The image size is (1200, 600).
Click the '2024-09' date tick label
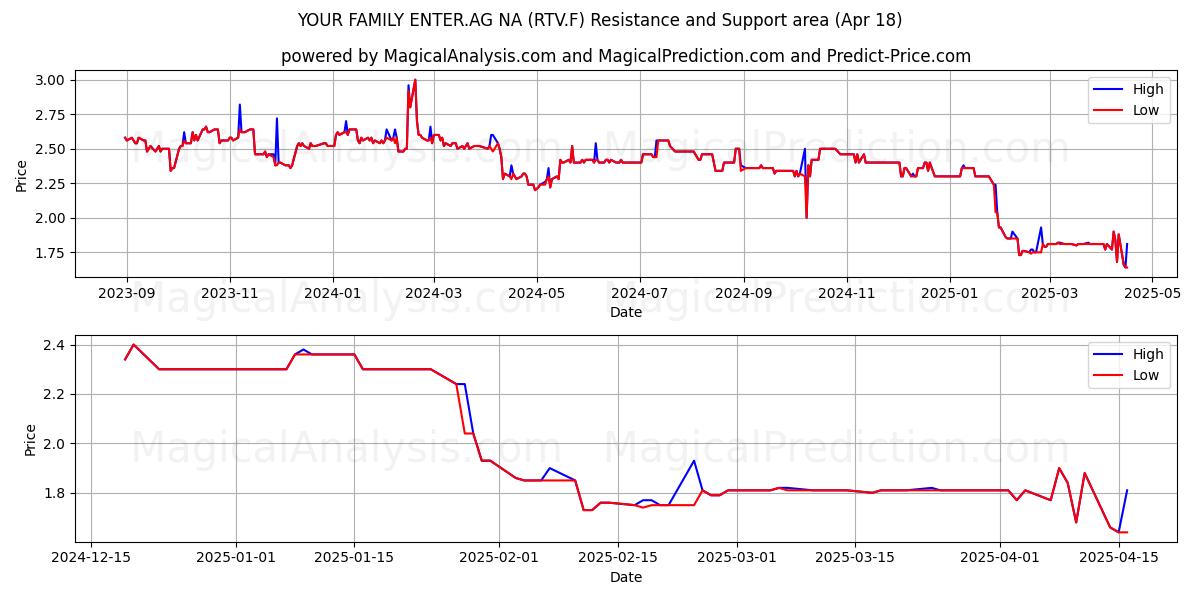743,295
